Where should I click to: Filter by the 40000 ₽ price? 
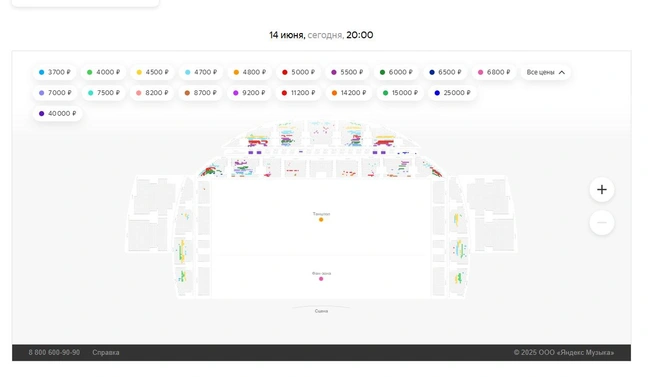point(58,113)
